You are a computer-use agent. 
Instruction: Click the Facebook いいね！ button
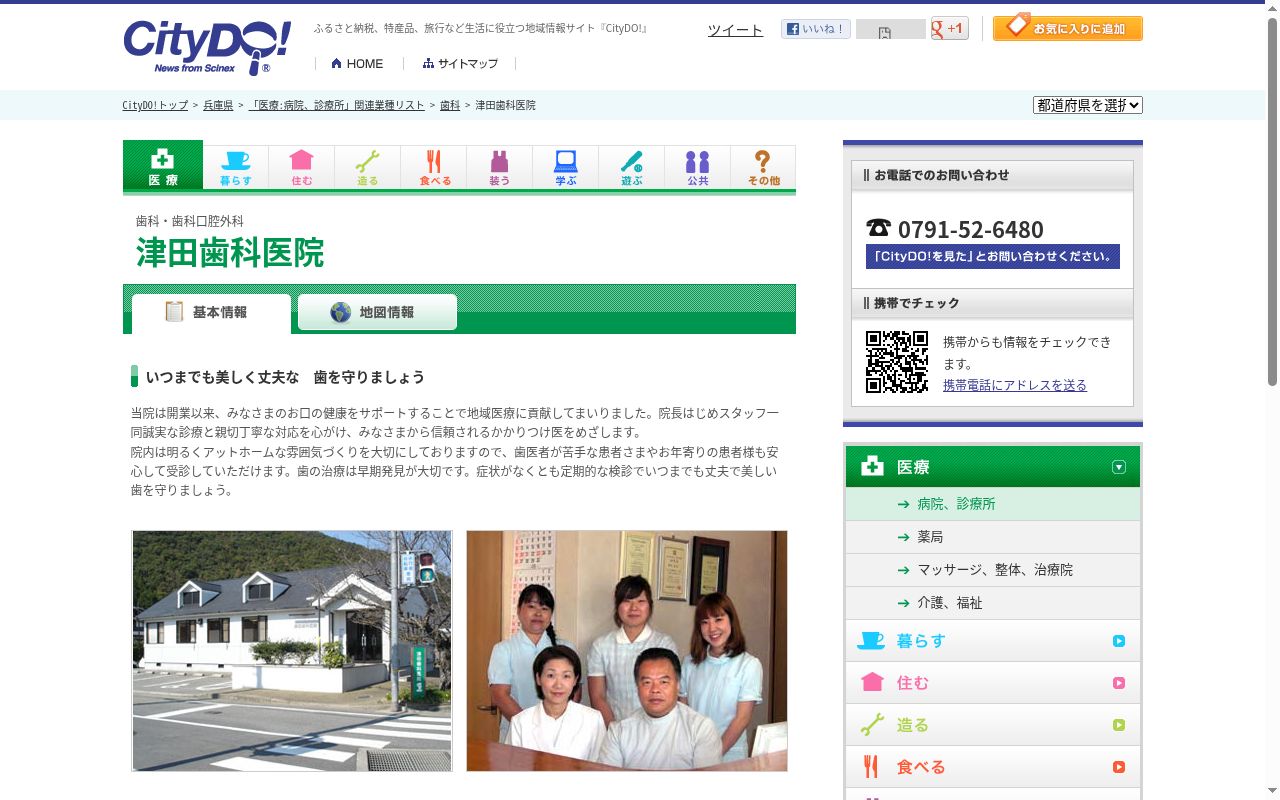click(816, 29)
